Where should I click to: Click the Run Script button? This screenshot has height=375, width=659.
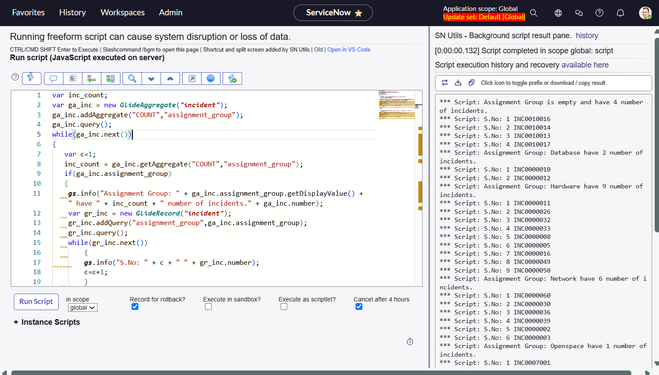tap(36, 301)
